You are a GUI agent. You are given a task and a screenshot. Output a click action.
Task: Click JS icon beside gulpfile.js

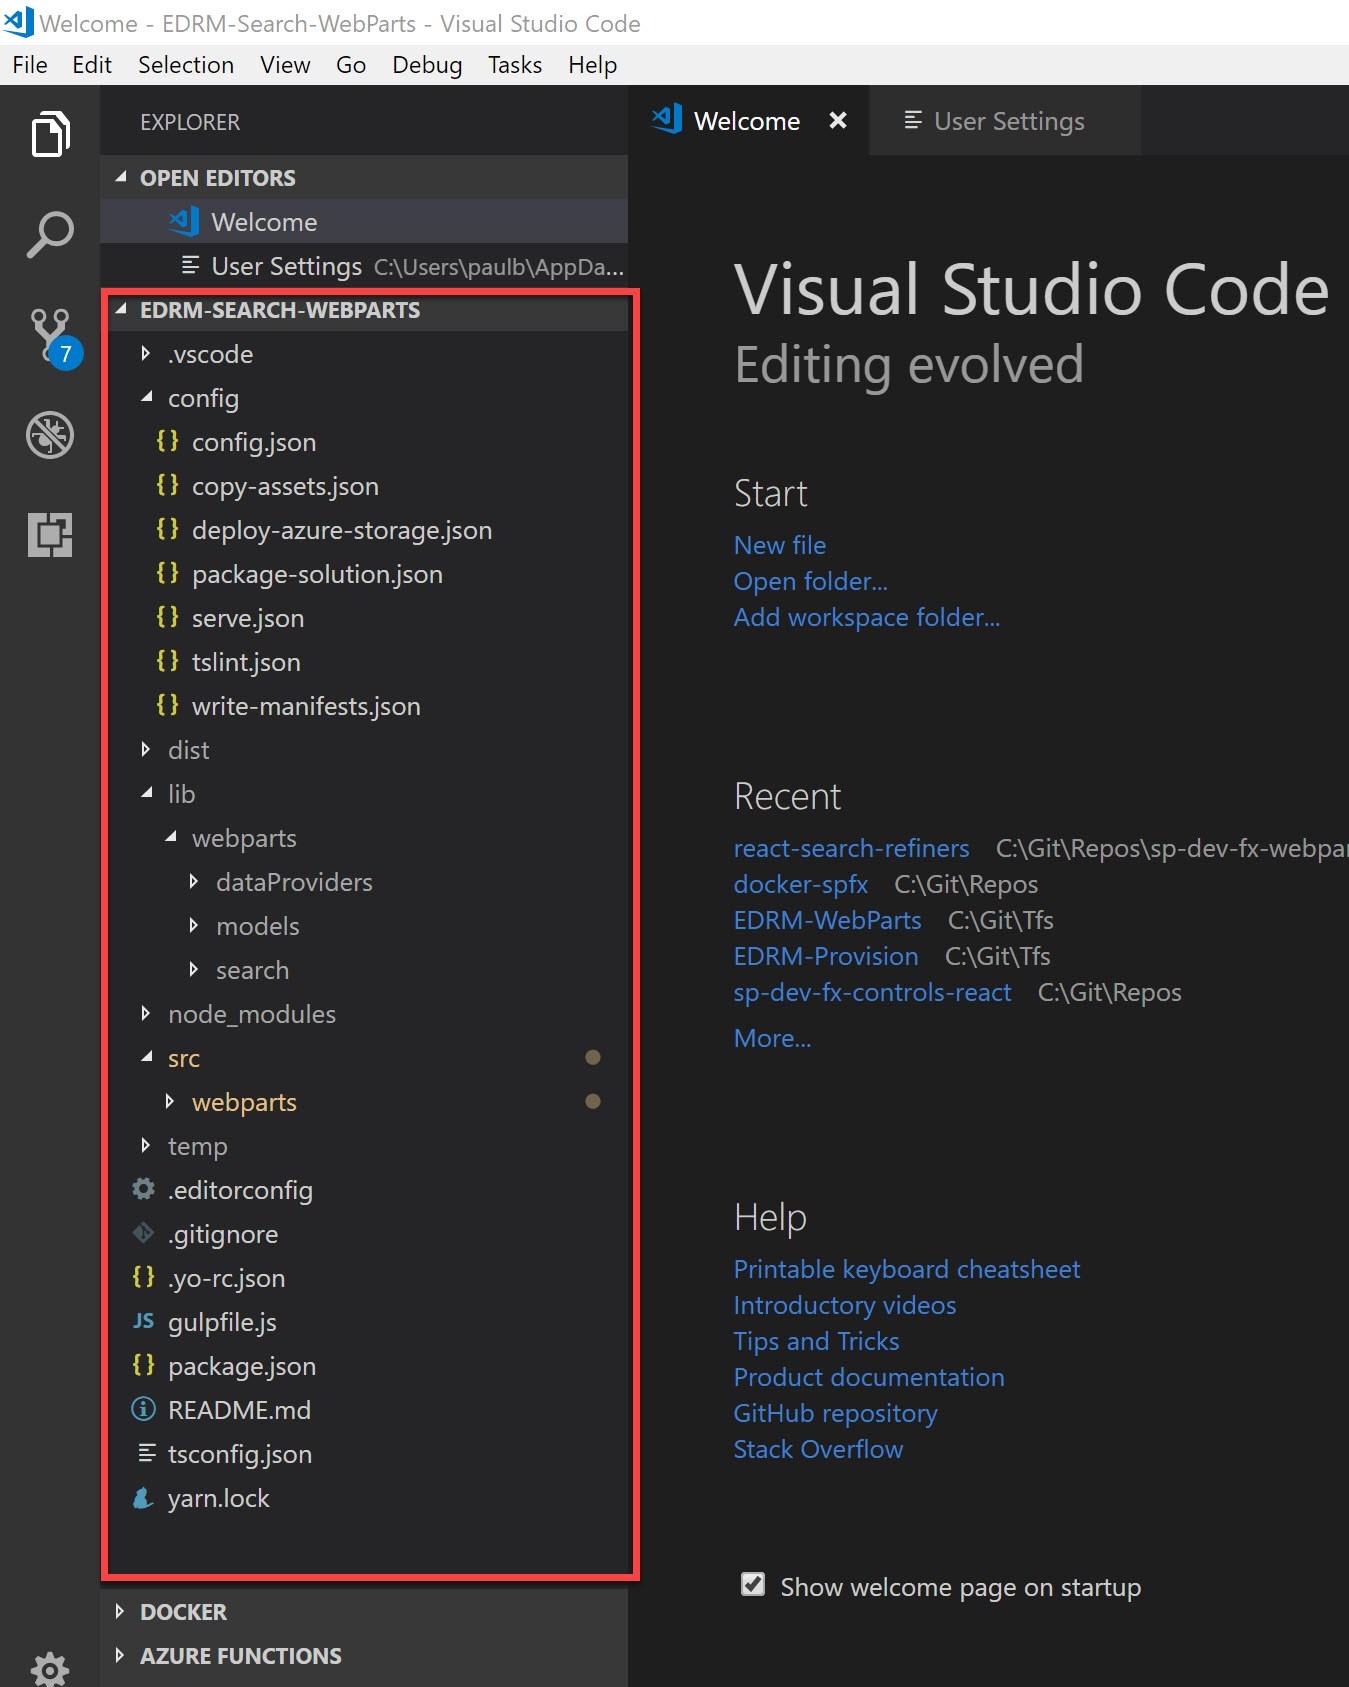[x=144, y=1321]
